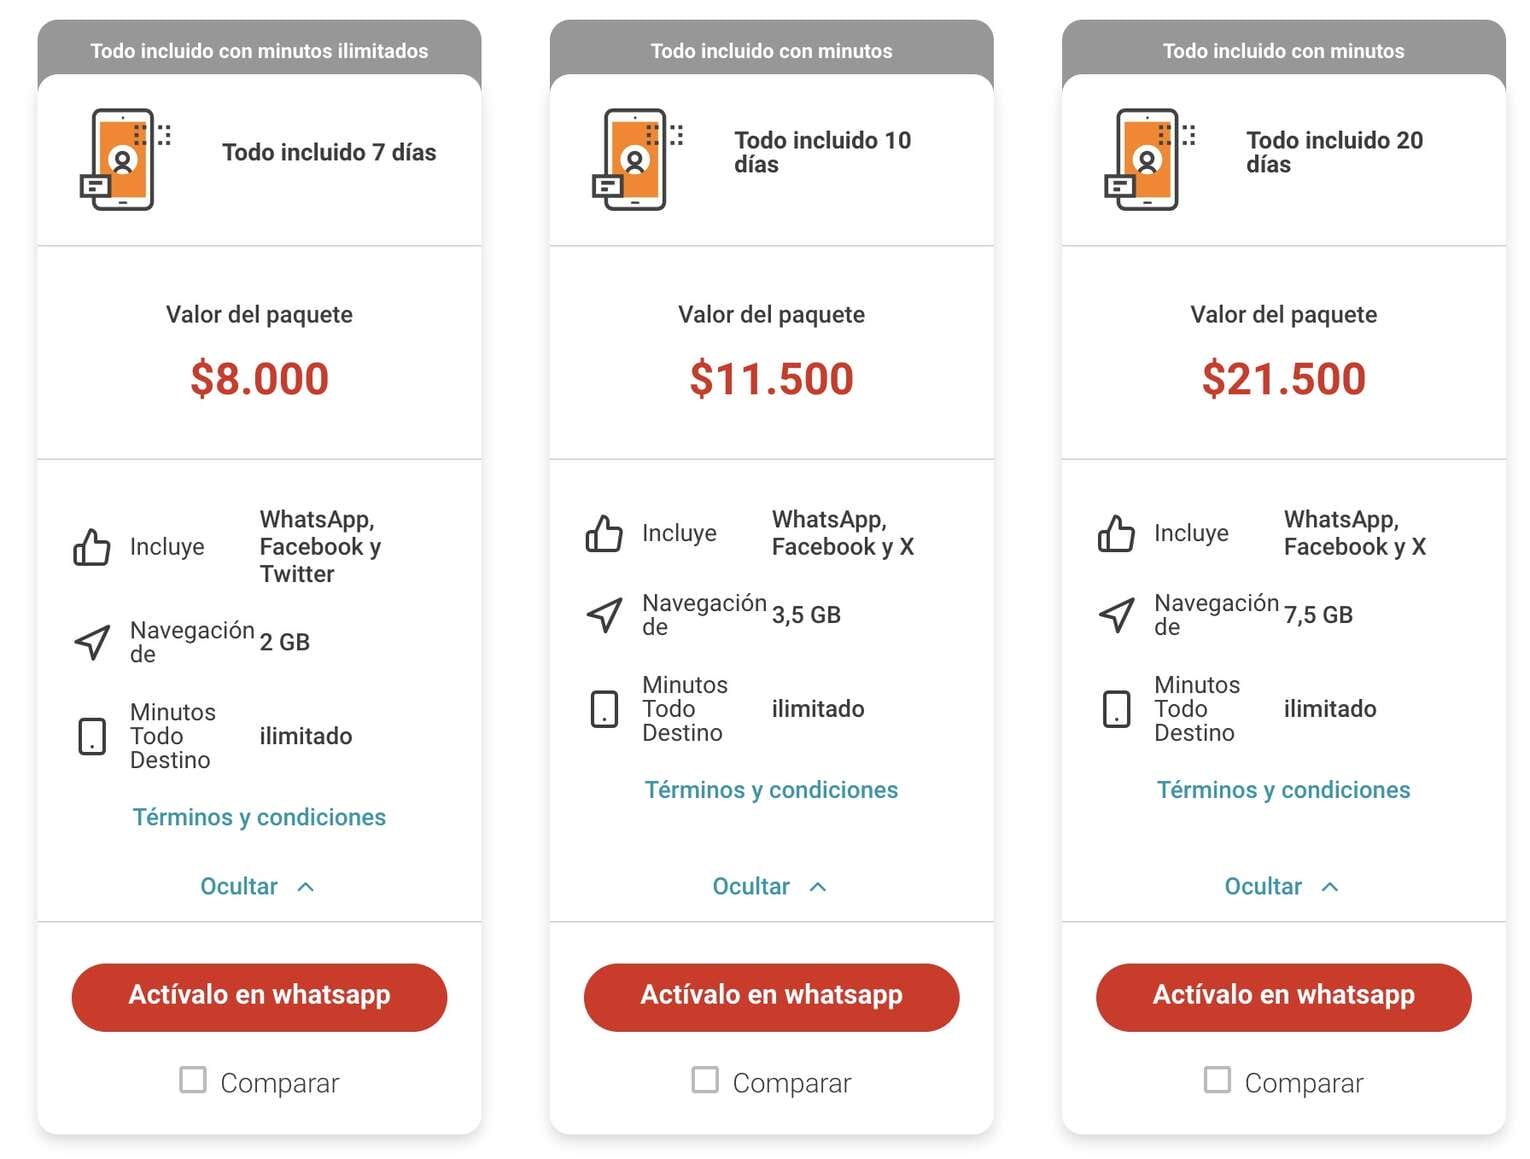Activate the 7 días plan via WhatsApp button
The width and height of the screenshot is (1530, 1159).
pos(259,997)
